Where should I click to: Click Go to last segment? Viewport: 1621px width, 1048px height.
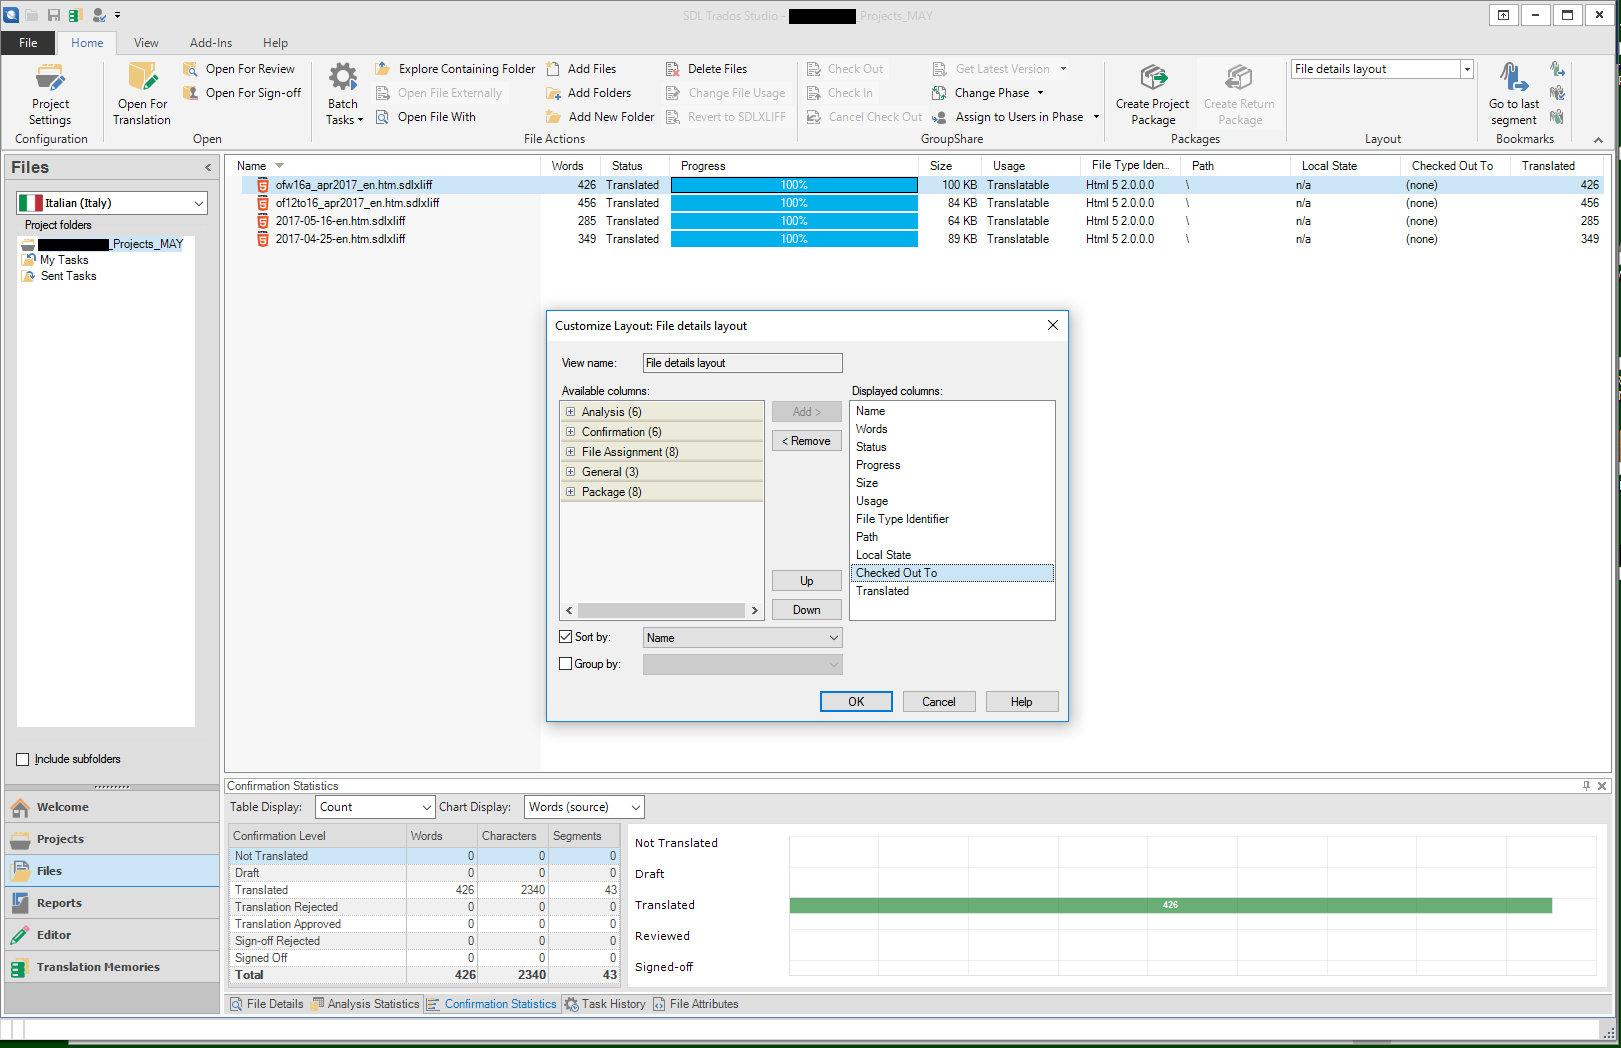[x=1514, y=95]
